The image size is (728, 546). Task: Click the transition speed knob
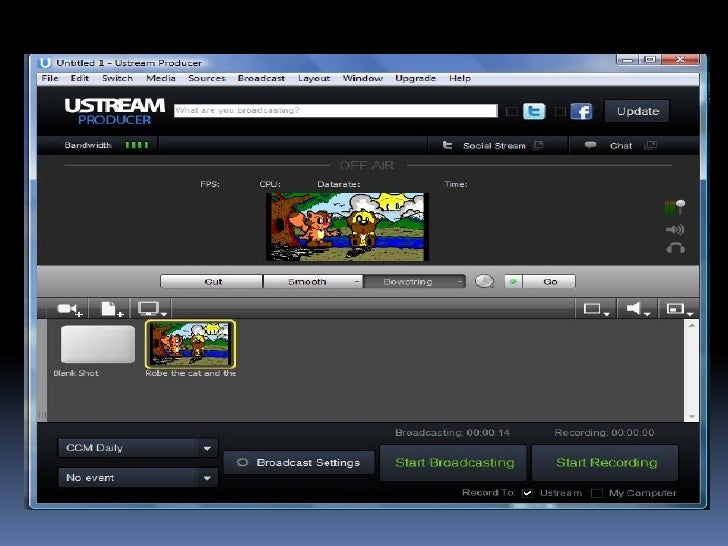[484, 281]
